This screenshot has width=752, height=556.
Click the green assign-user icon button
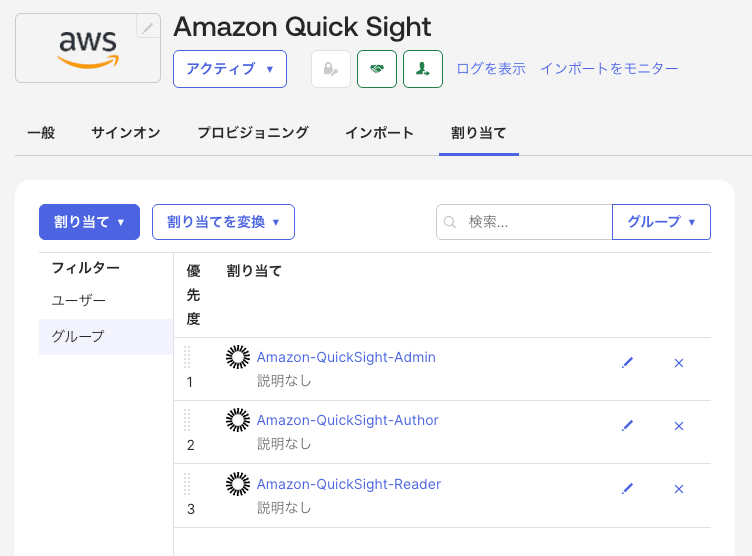coord(423,69)
